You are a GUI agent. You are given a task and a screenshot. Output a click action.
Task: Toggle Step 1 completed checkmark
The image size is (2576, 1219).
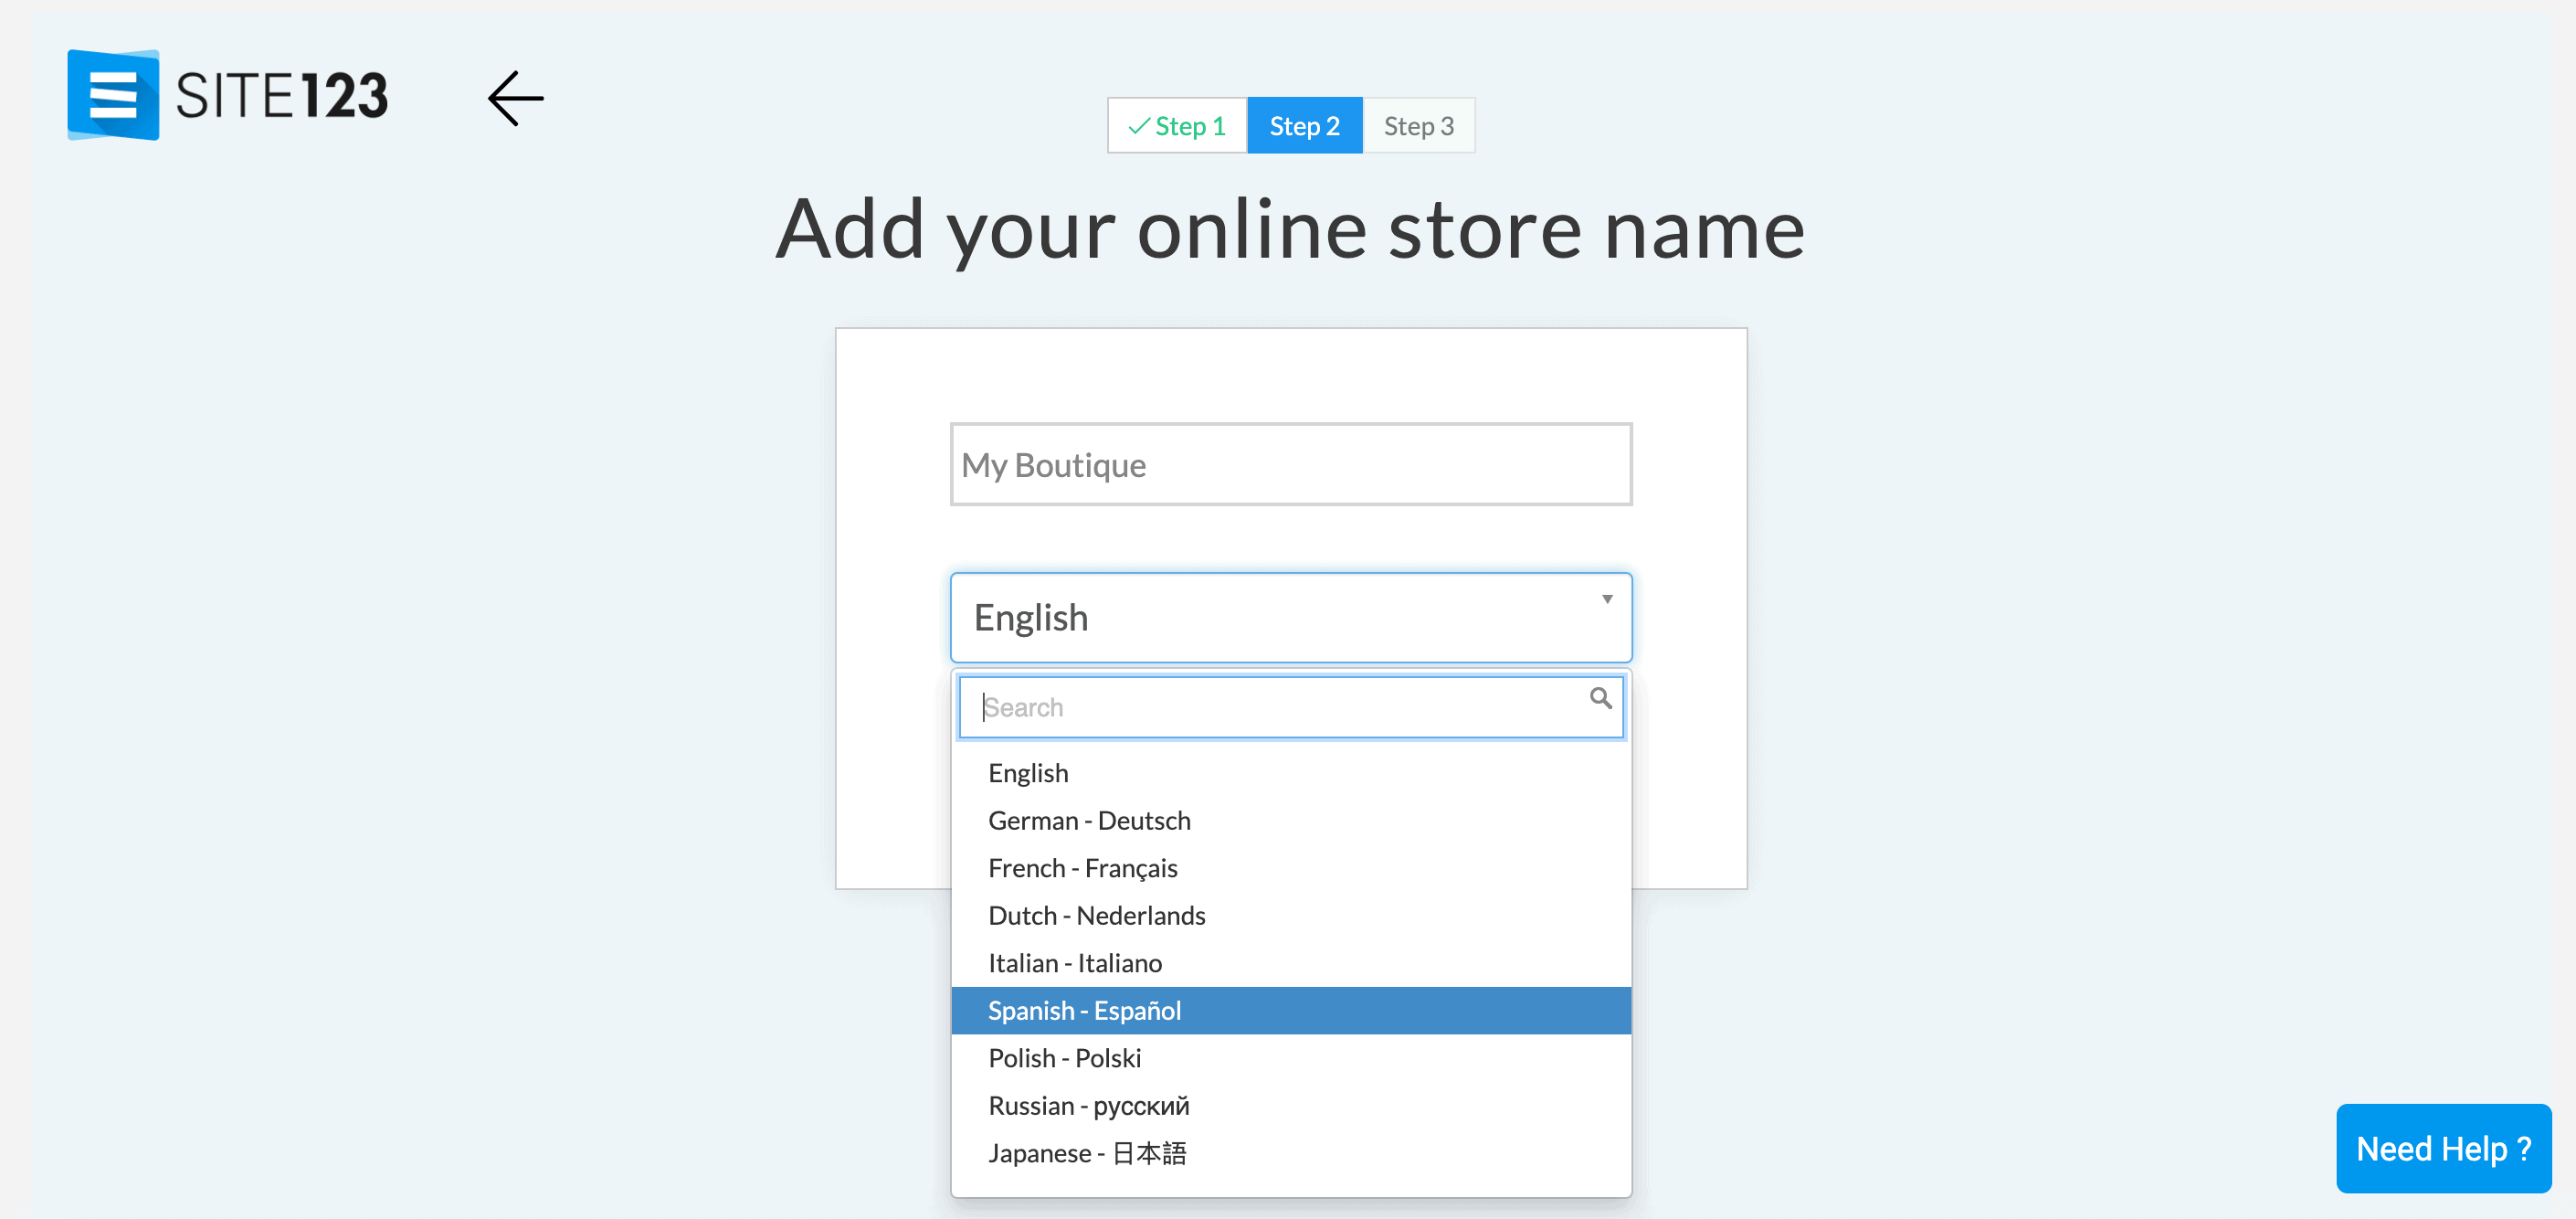pos(1138,123)
